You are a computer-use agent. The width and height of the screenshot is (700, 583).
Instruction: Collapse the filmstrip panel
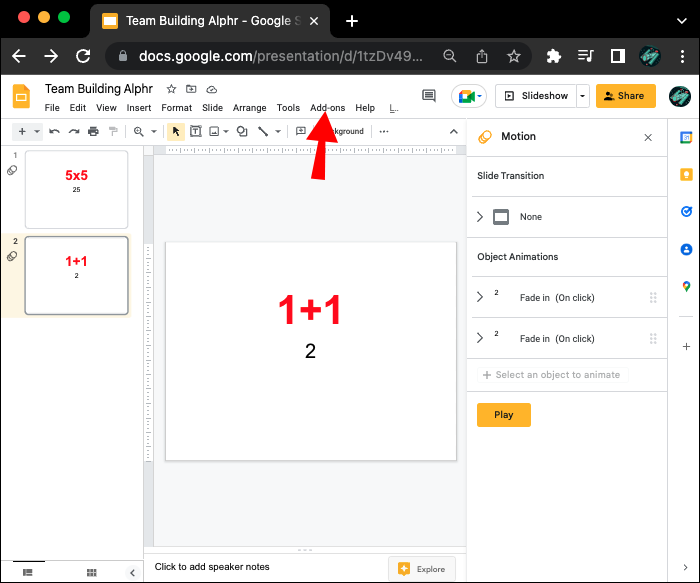click(132, 572)
